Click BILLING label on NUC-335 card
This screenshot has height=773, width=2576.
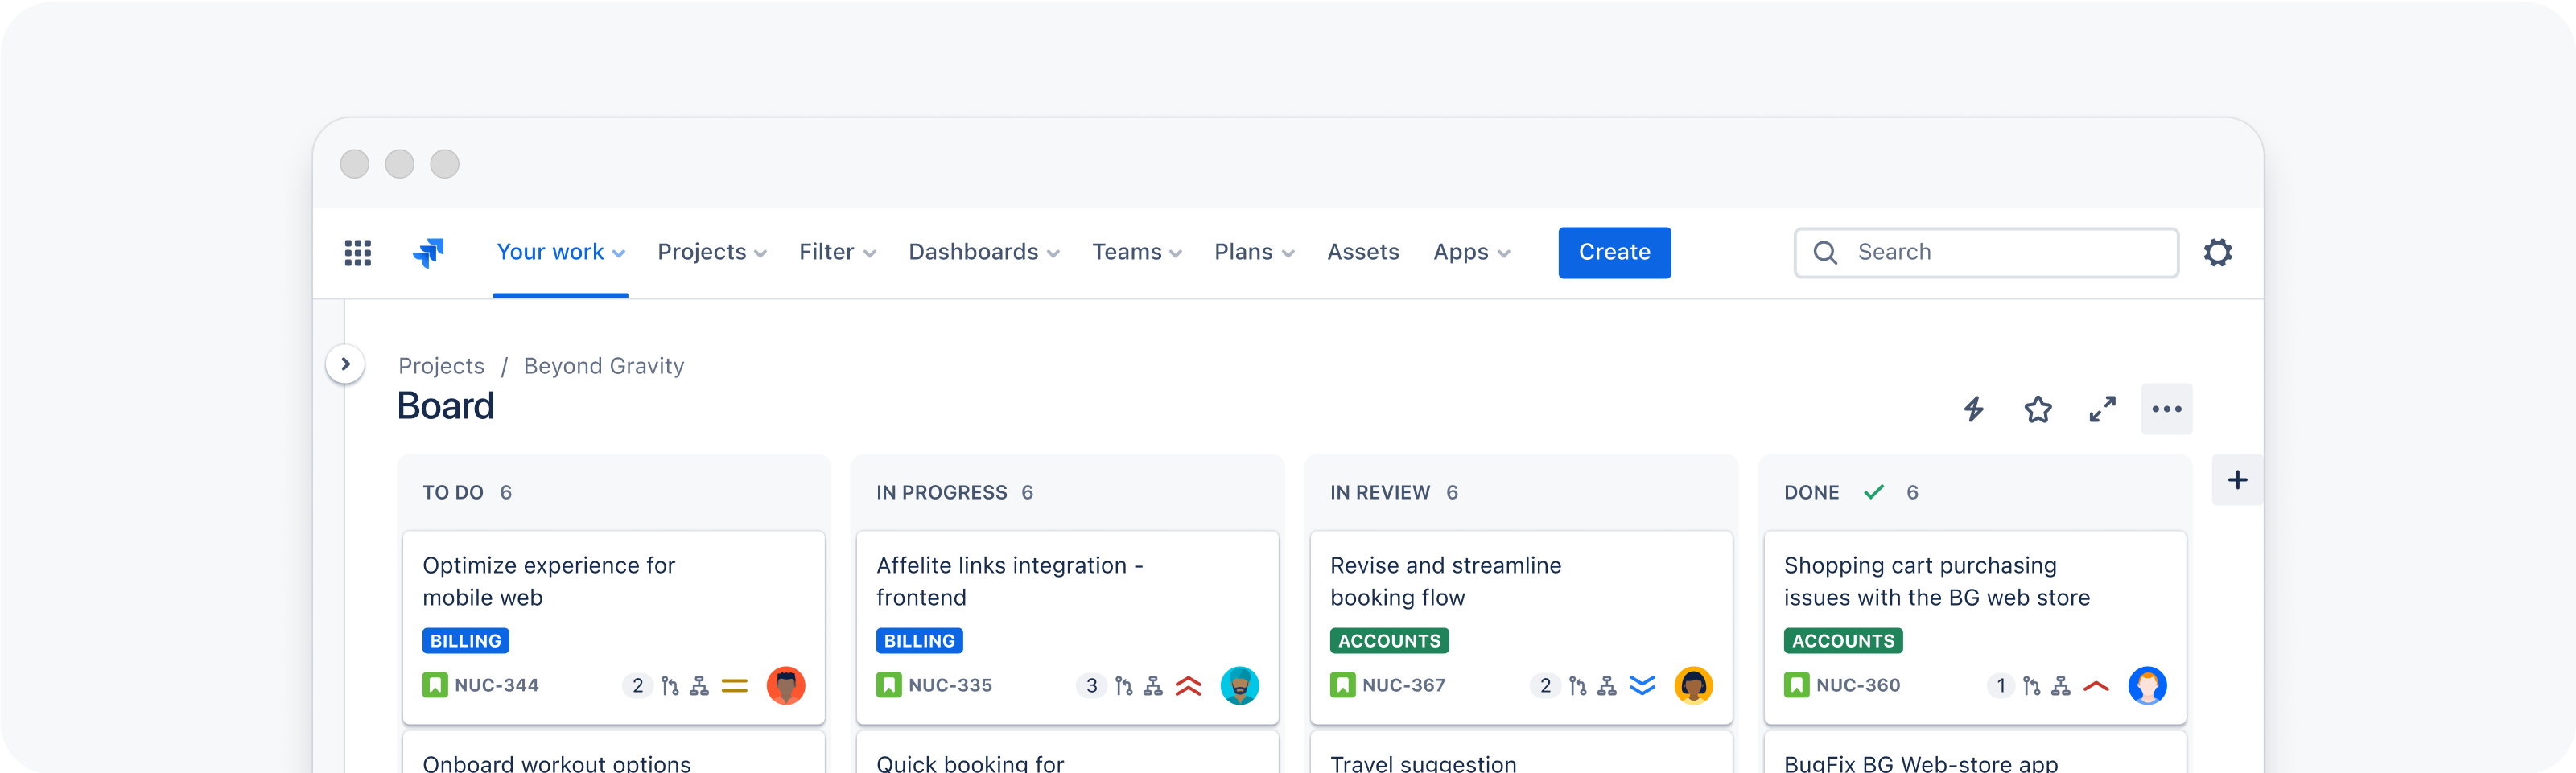pyautogui.click(x=919, y=641)
